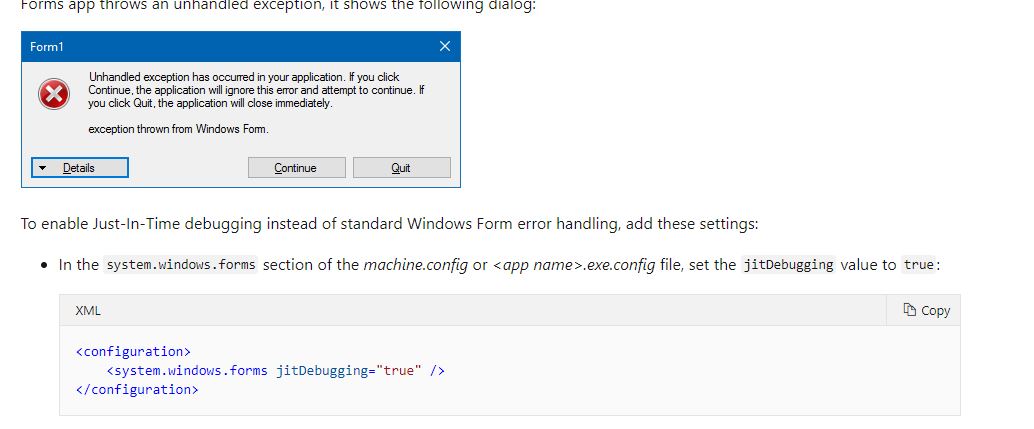The width and height of the screenshot is (1034, 429).
Task: Click the inline jitDebugging code in the bullet
Action: [x=788, y=265]
